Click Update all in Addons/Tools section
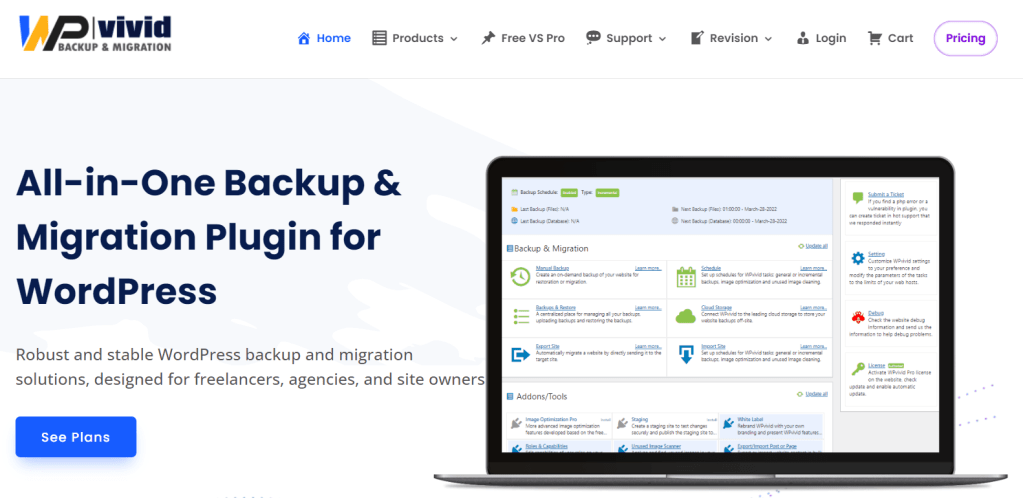Screen dimensions: 1023x498 point(816,394)
